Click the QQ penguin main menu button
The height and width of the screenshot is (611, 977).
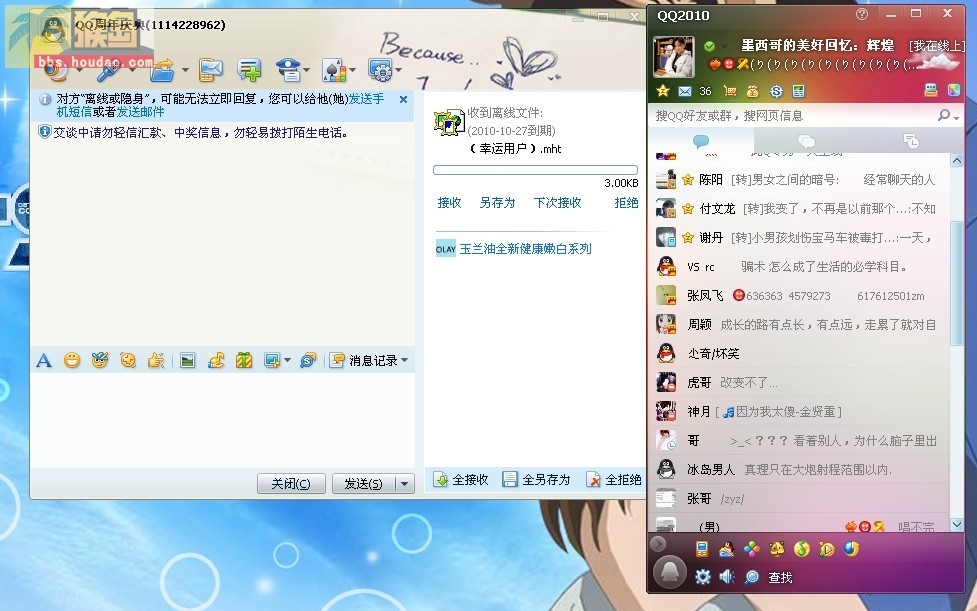coord(670,572)
